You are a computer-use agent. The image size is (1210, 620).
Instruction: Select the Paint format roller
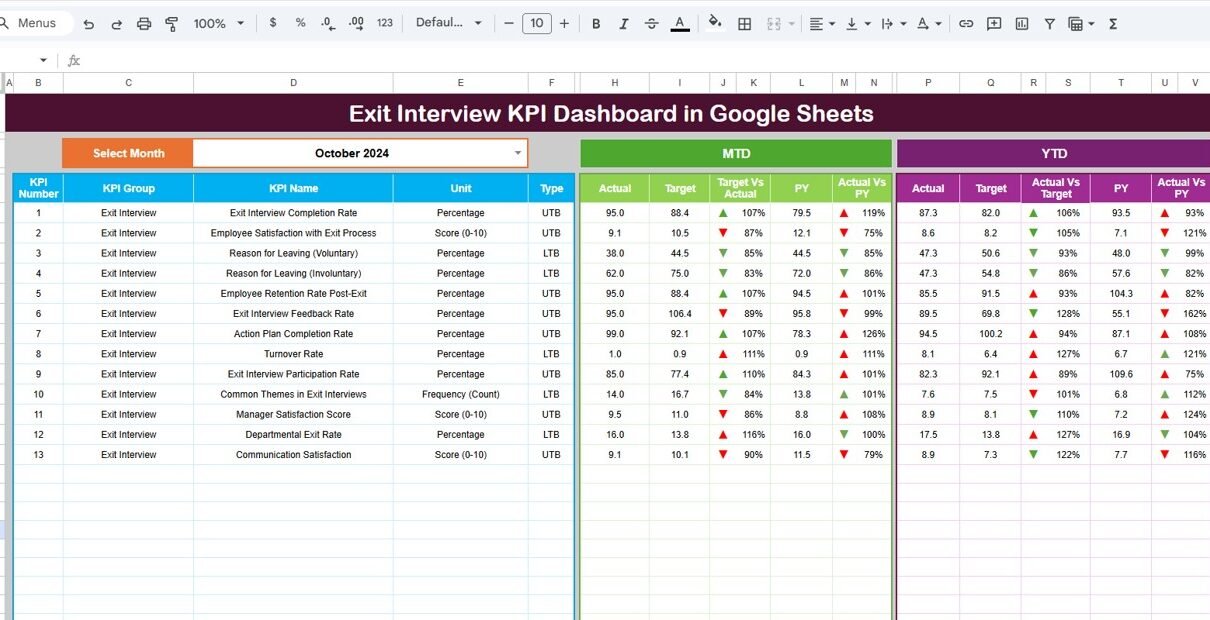[x=171, y=23]
